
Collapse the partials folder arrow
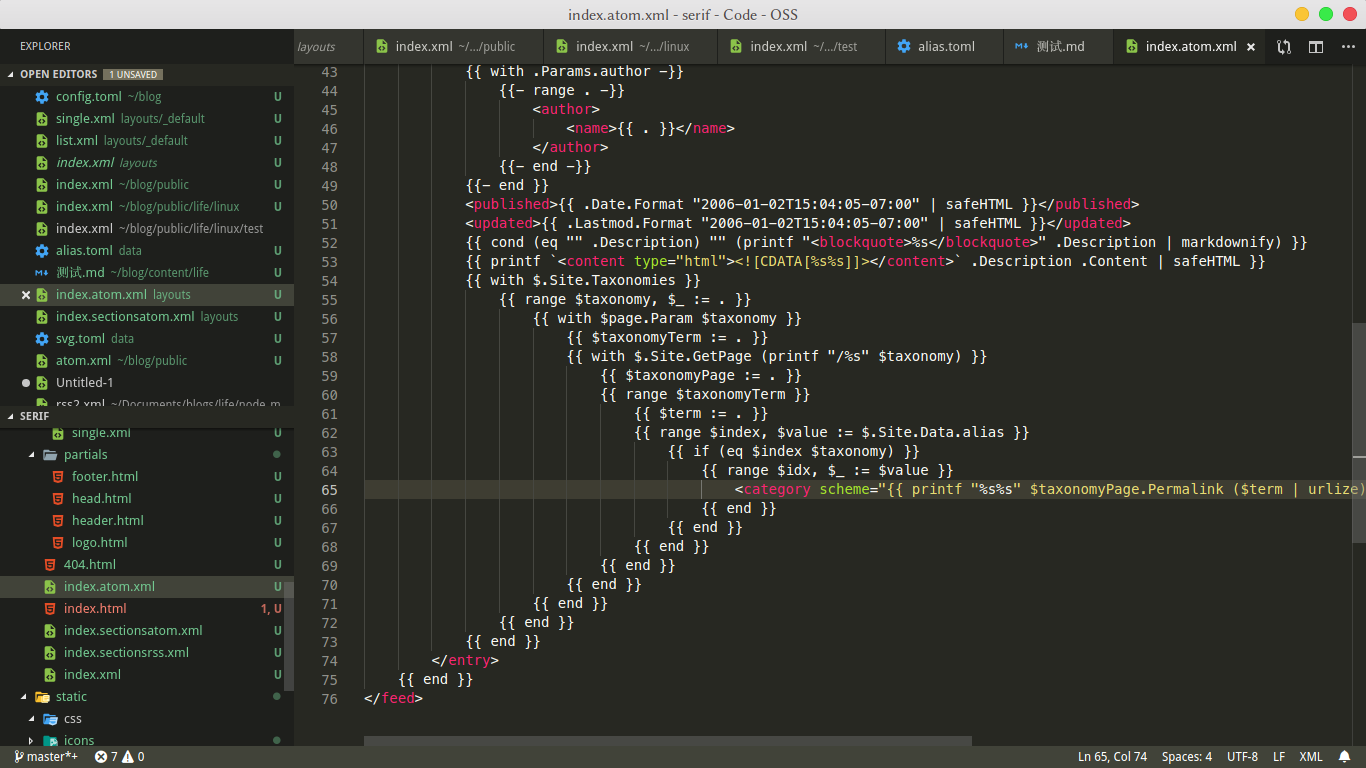31,455
